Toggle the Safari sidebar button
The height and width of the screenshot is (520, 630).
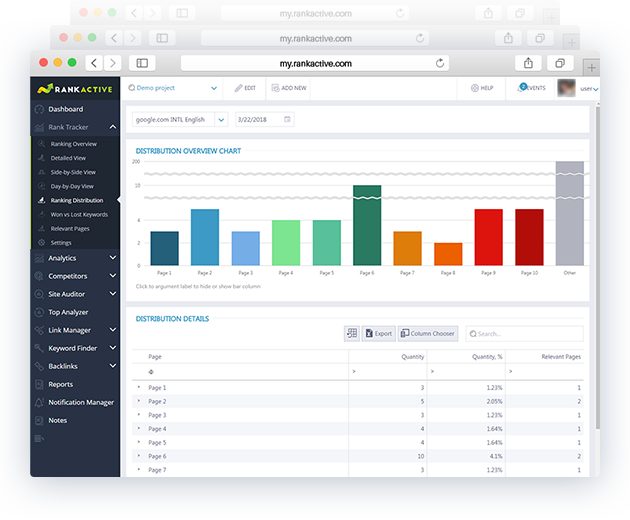142,63
